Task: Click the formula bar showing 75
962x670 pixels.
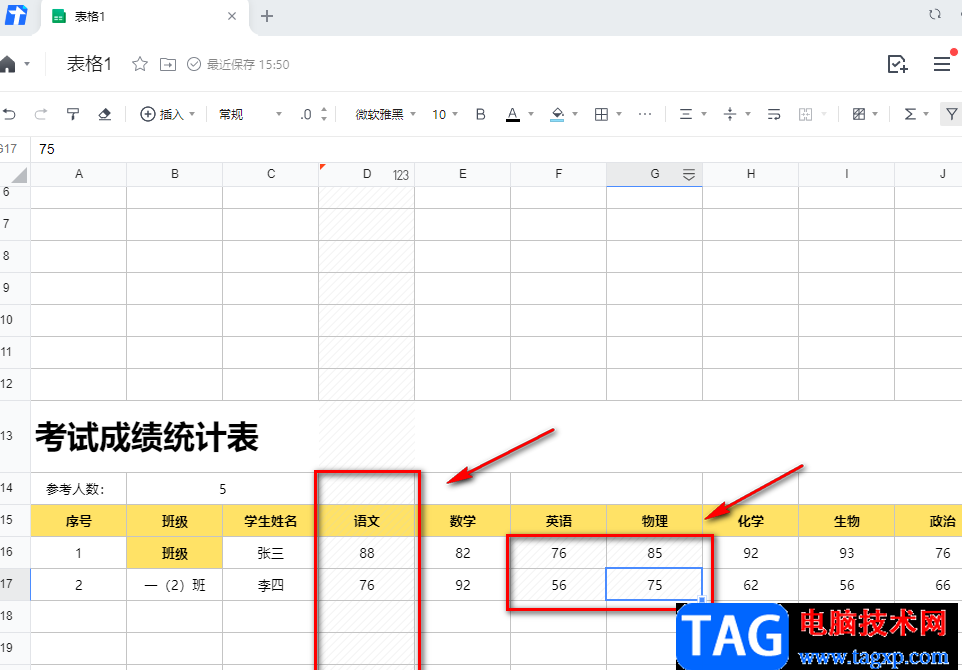Action: [496, 149]
